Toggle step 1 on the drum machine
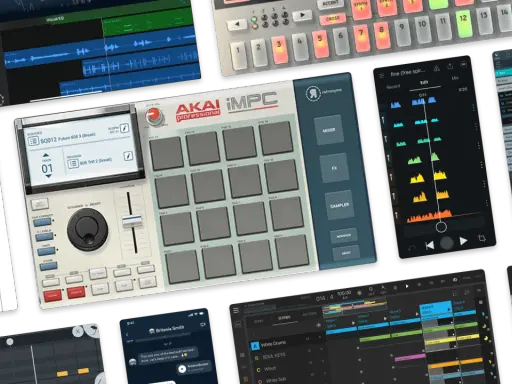512x384 pixels. pos(238,55)
